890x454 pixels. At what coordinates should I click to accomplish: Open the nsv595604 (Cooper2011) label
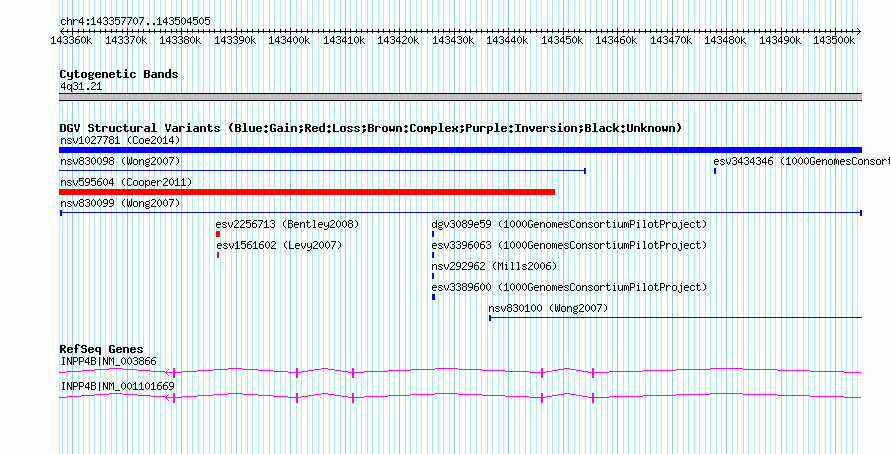[x=126, y=182]
